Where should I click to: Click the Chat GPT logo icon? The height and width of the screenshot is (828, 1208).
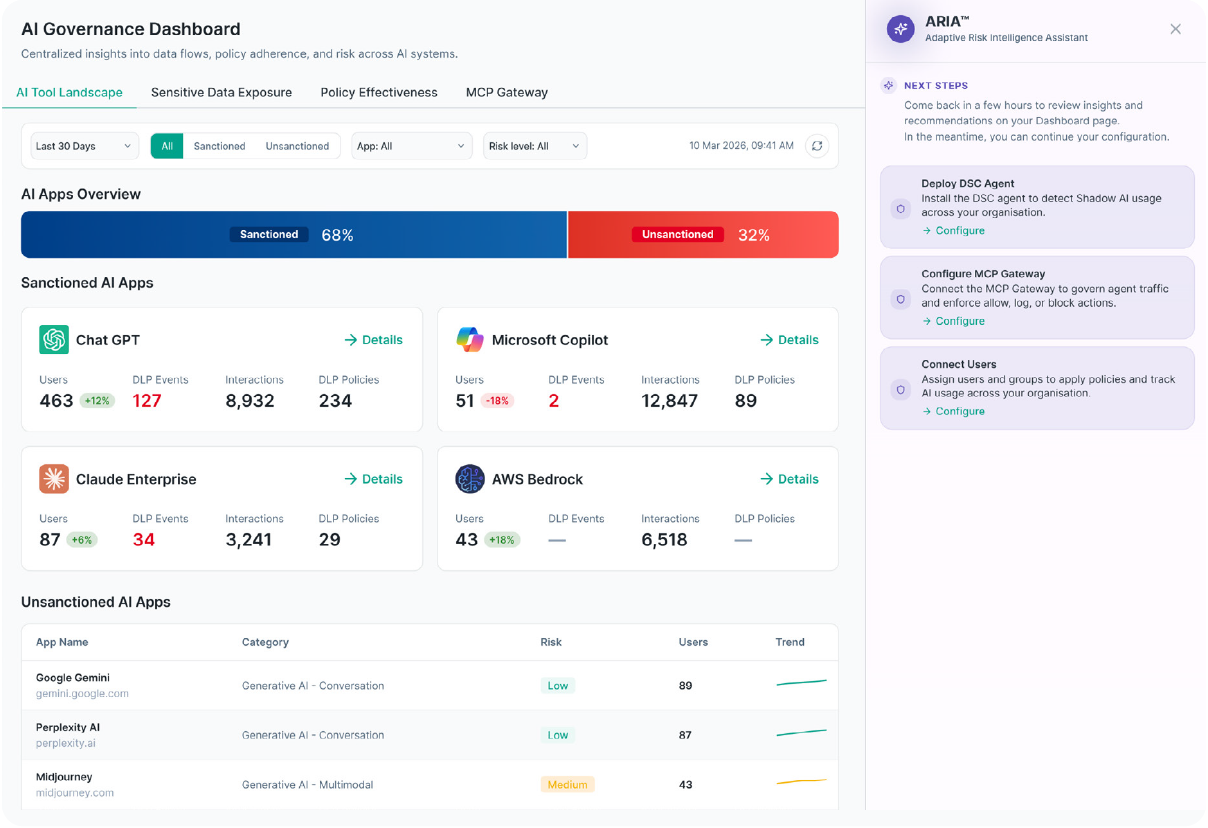tap(54, 340)
